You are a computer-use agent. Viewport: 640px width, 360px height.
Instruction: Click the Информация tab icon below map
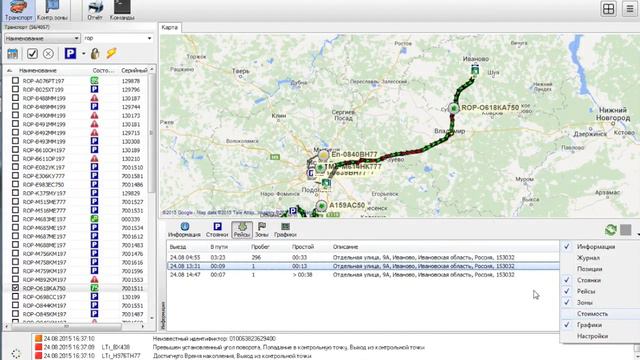[x=184, y=230]
